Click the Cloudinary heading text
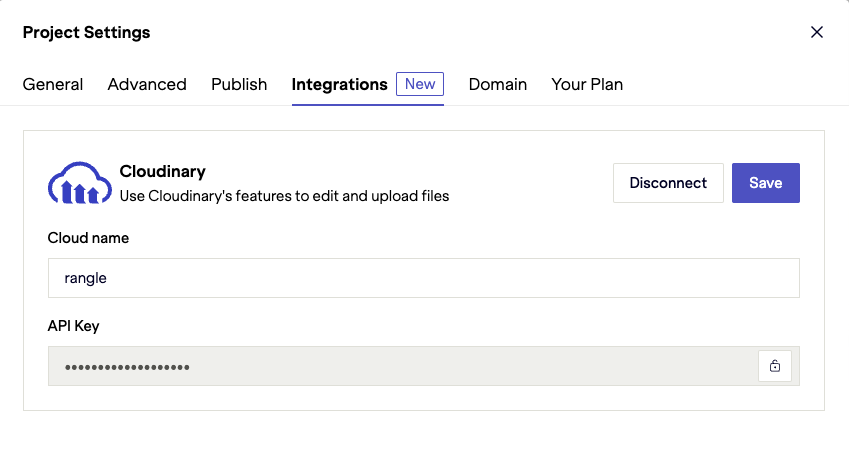 click(x=162, y=171)
